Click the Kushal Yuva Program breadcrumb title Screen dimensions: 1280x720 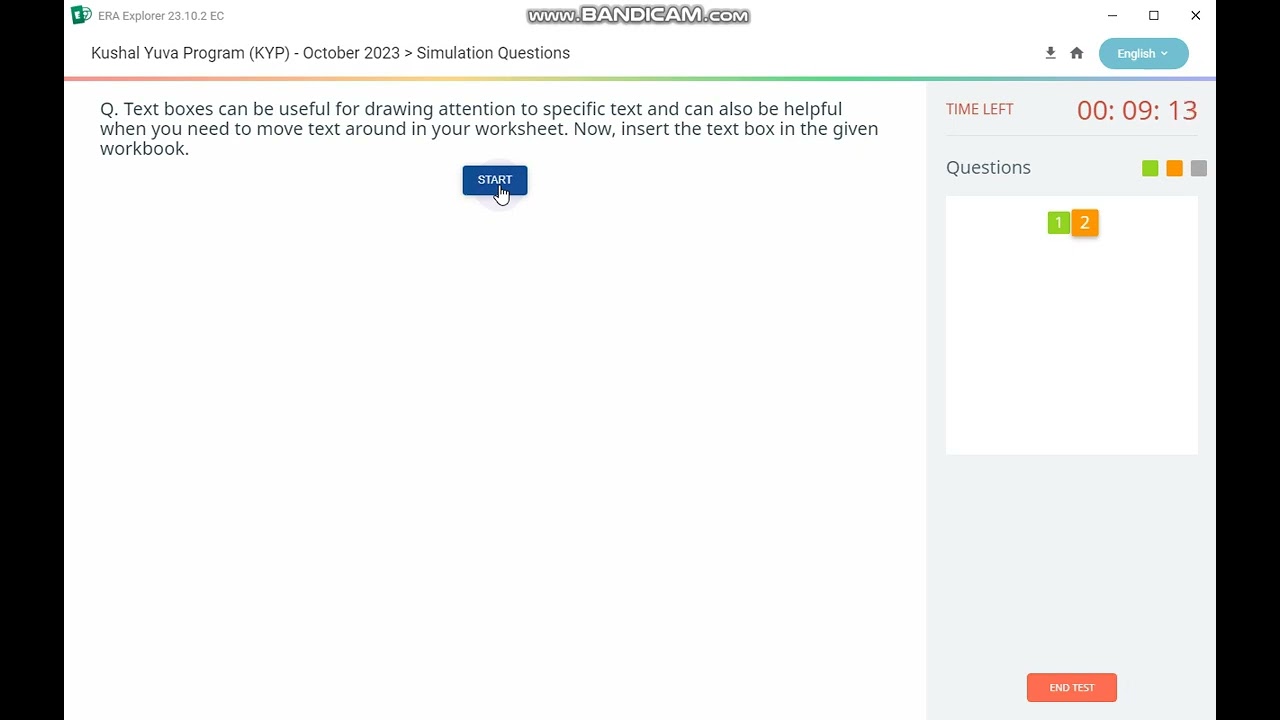pos(330,53)
